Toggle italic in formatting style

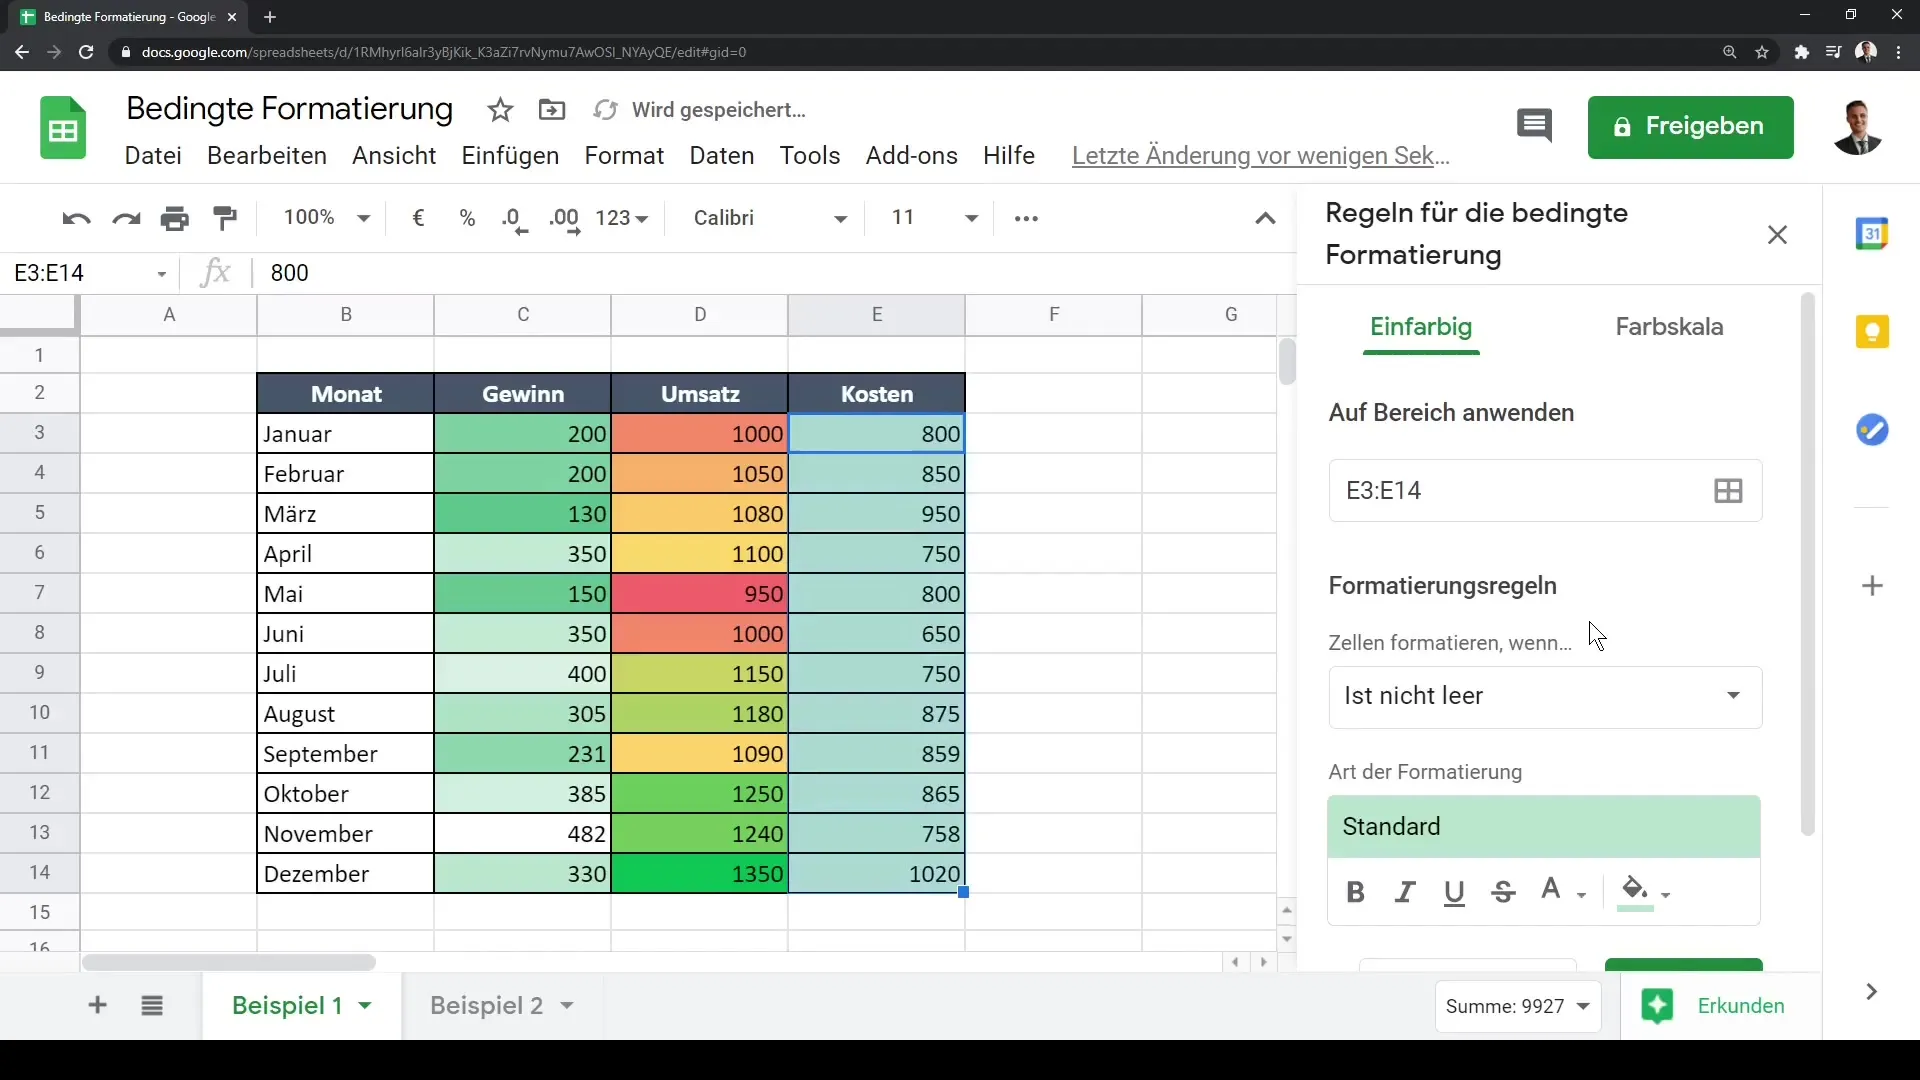pos(1405,892)
